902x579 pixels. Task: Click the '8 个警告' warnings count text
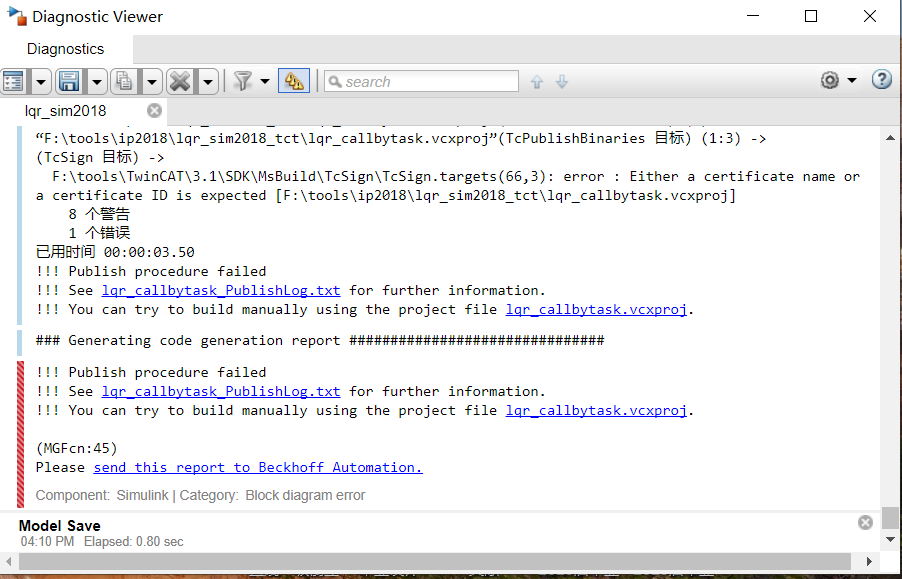[99, 214]
